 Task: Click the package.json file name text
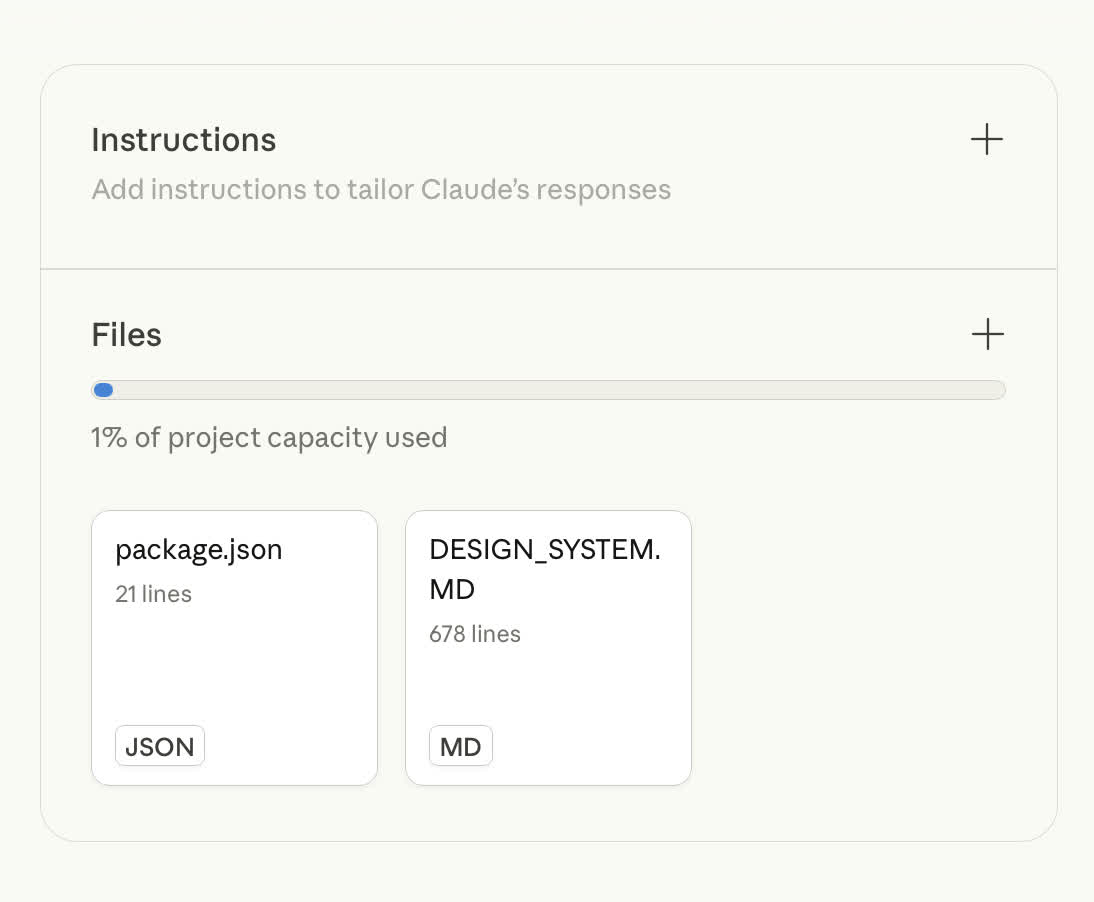[x=199, y=550]
